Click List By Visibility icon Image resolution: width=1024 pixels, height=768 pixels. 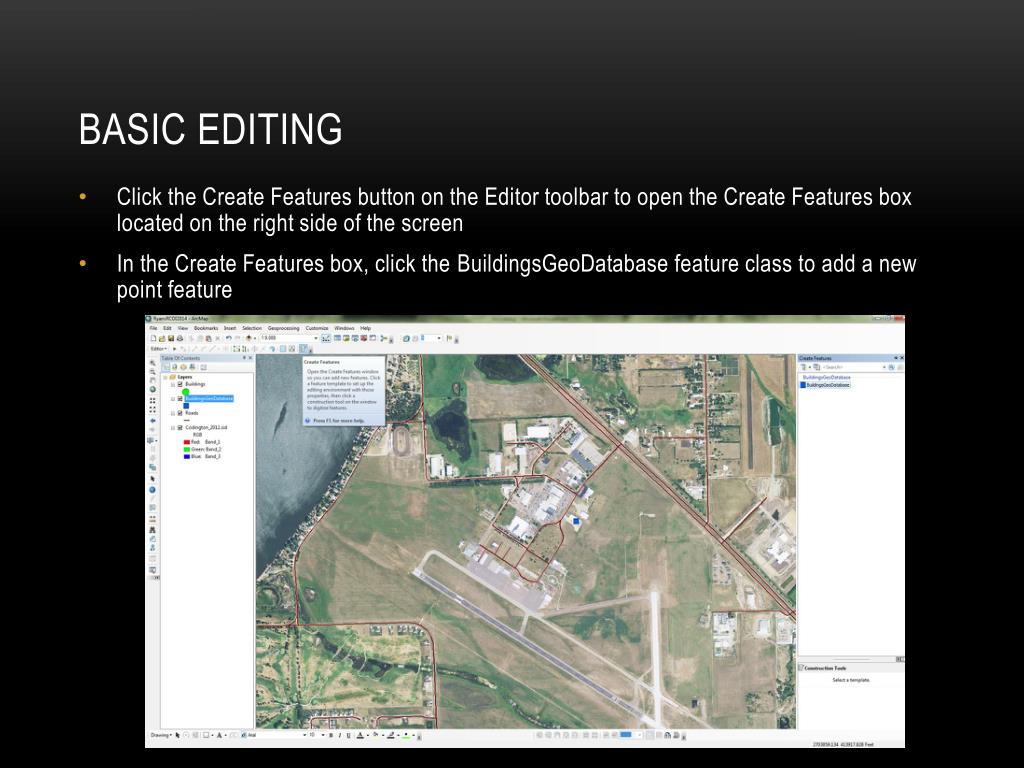(184, 367)
